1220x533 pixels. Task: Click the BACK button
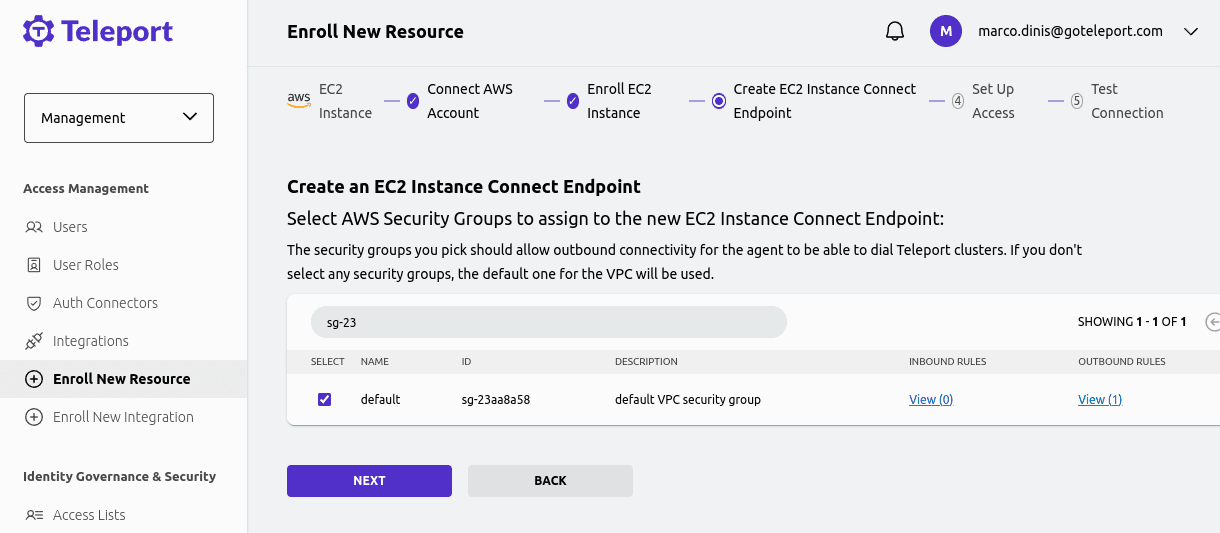[550, 481]
